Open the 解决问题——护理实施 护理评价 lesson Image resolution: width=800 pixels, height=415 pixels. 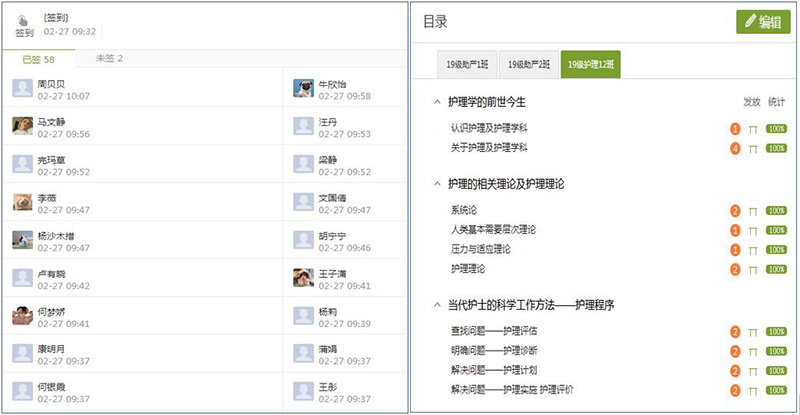[512, 389]
